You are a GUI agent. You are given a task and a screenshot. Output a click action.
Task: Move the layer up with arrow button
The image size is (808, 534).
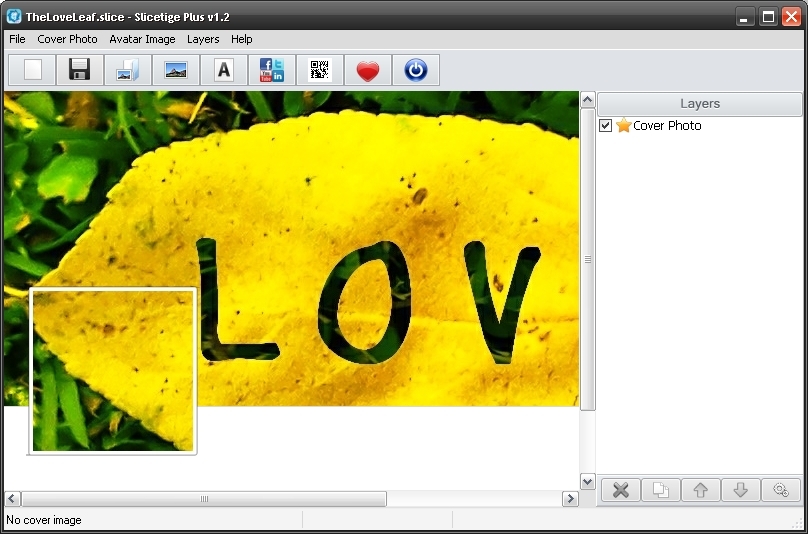pyautogui.click(x=700, y=490)
